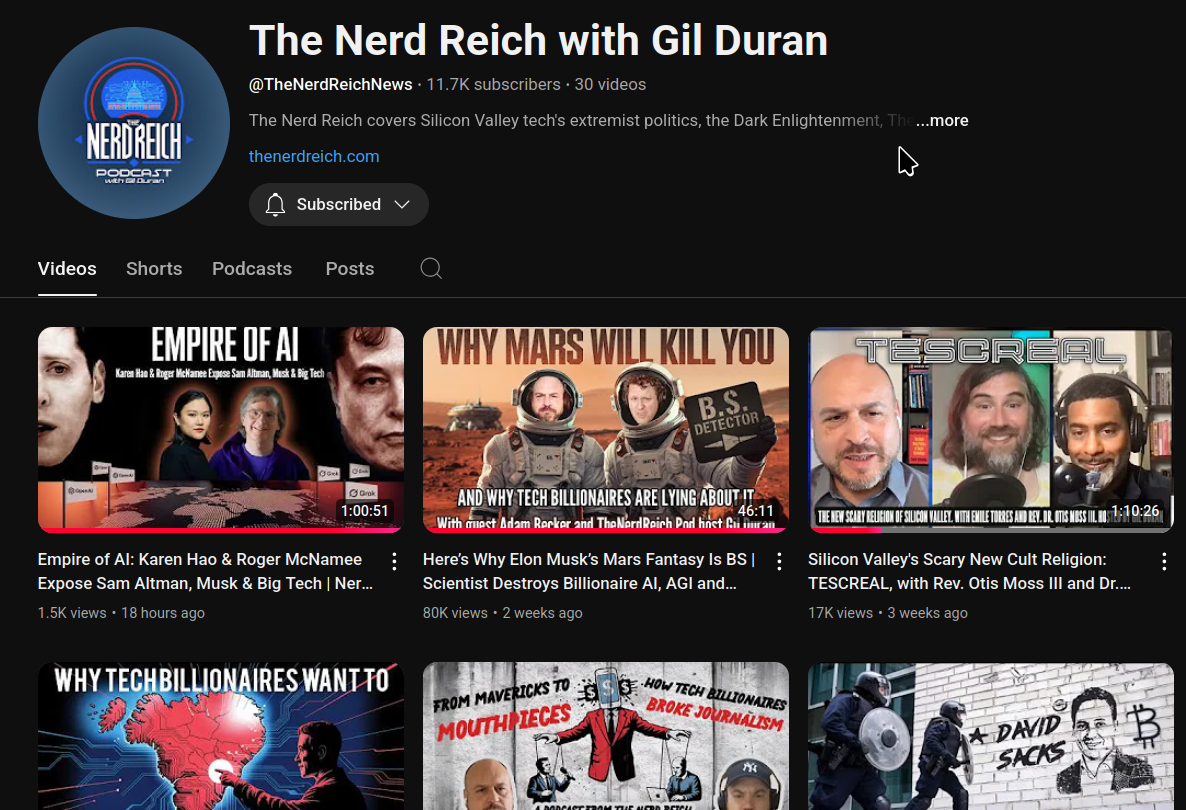
Task: Open From Mavericks to Mouthpieces thumbnail
Action: click(x=606, y=736)
